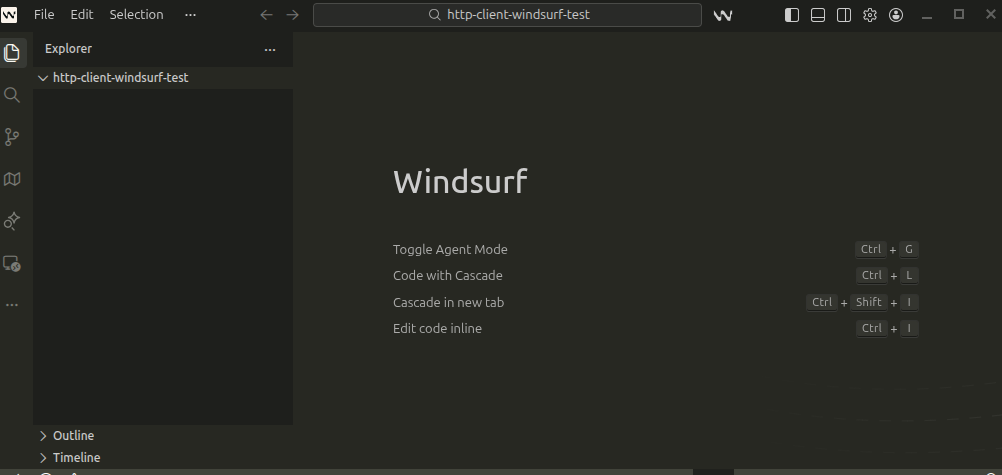Click the Explorer panel title

coord(68,49)
